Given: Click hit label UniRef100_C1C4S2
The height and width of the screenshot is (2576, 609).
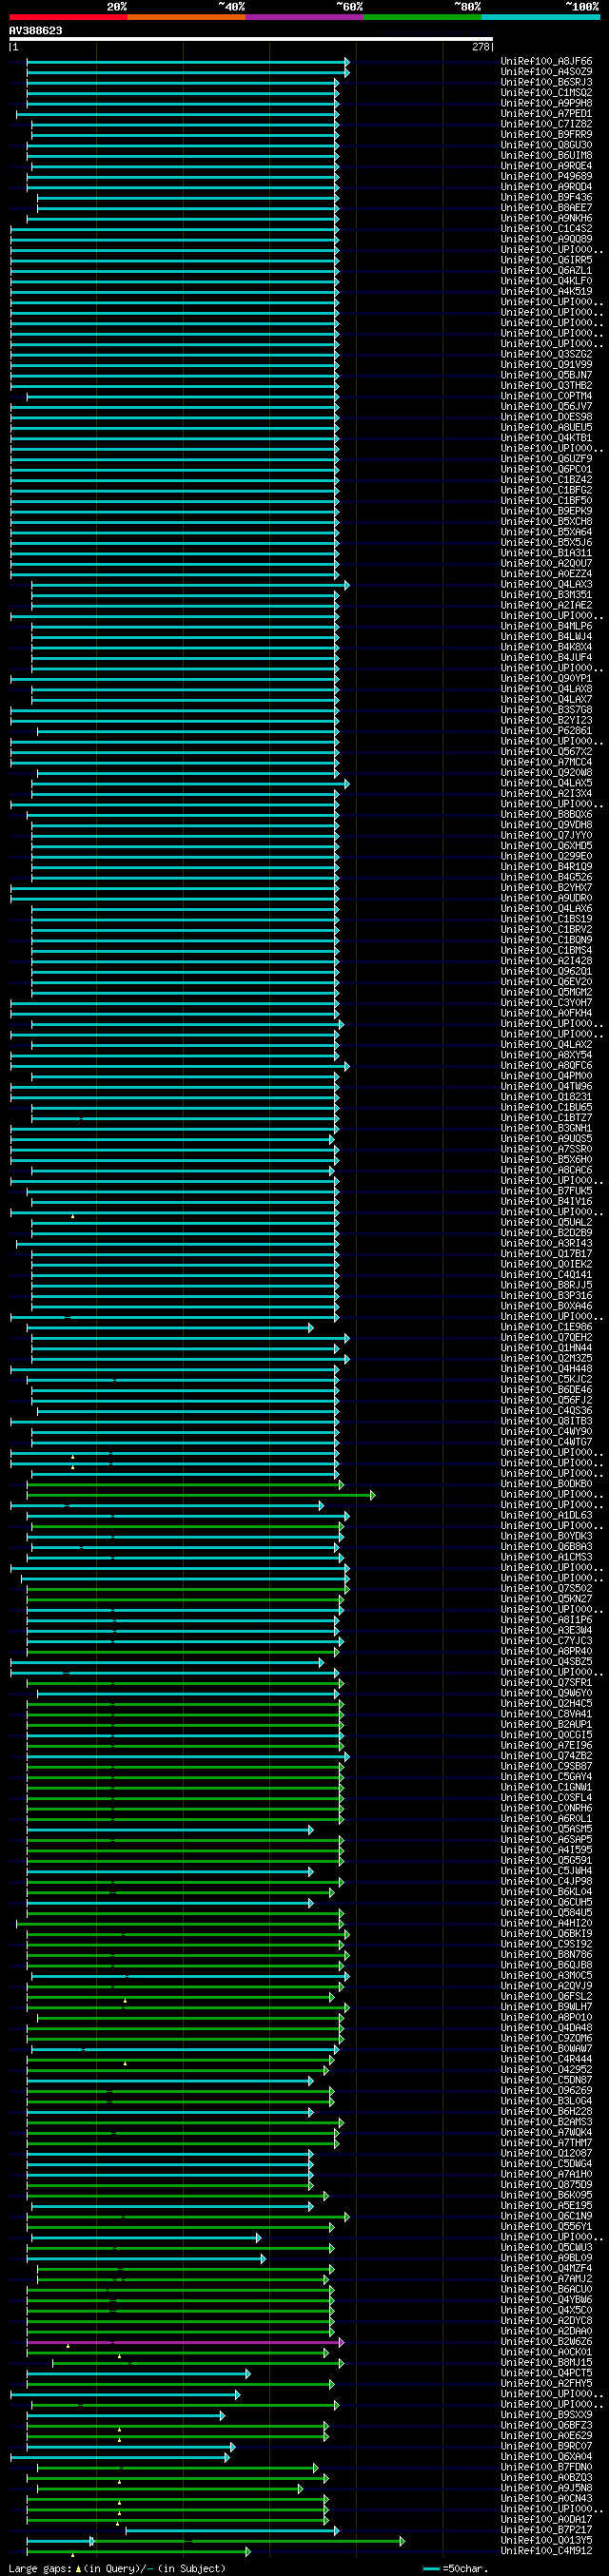Looking at the screenshot, I should pyautogui.click(x=546, y=229).
